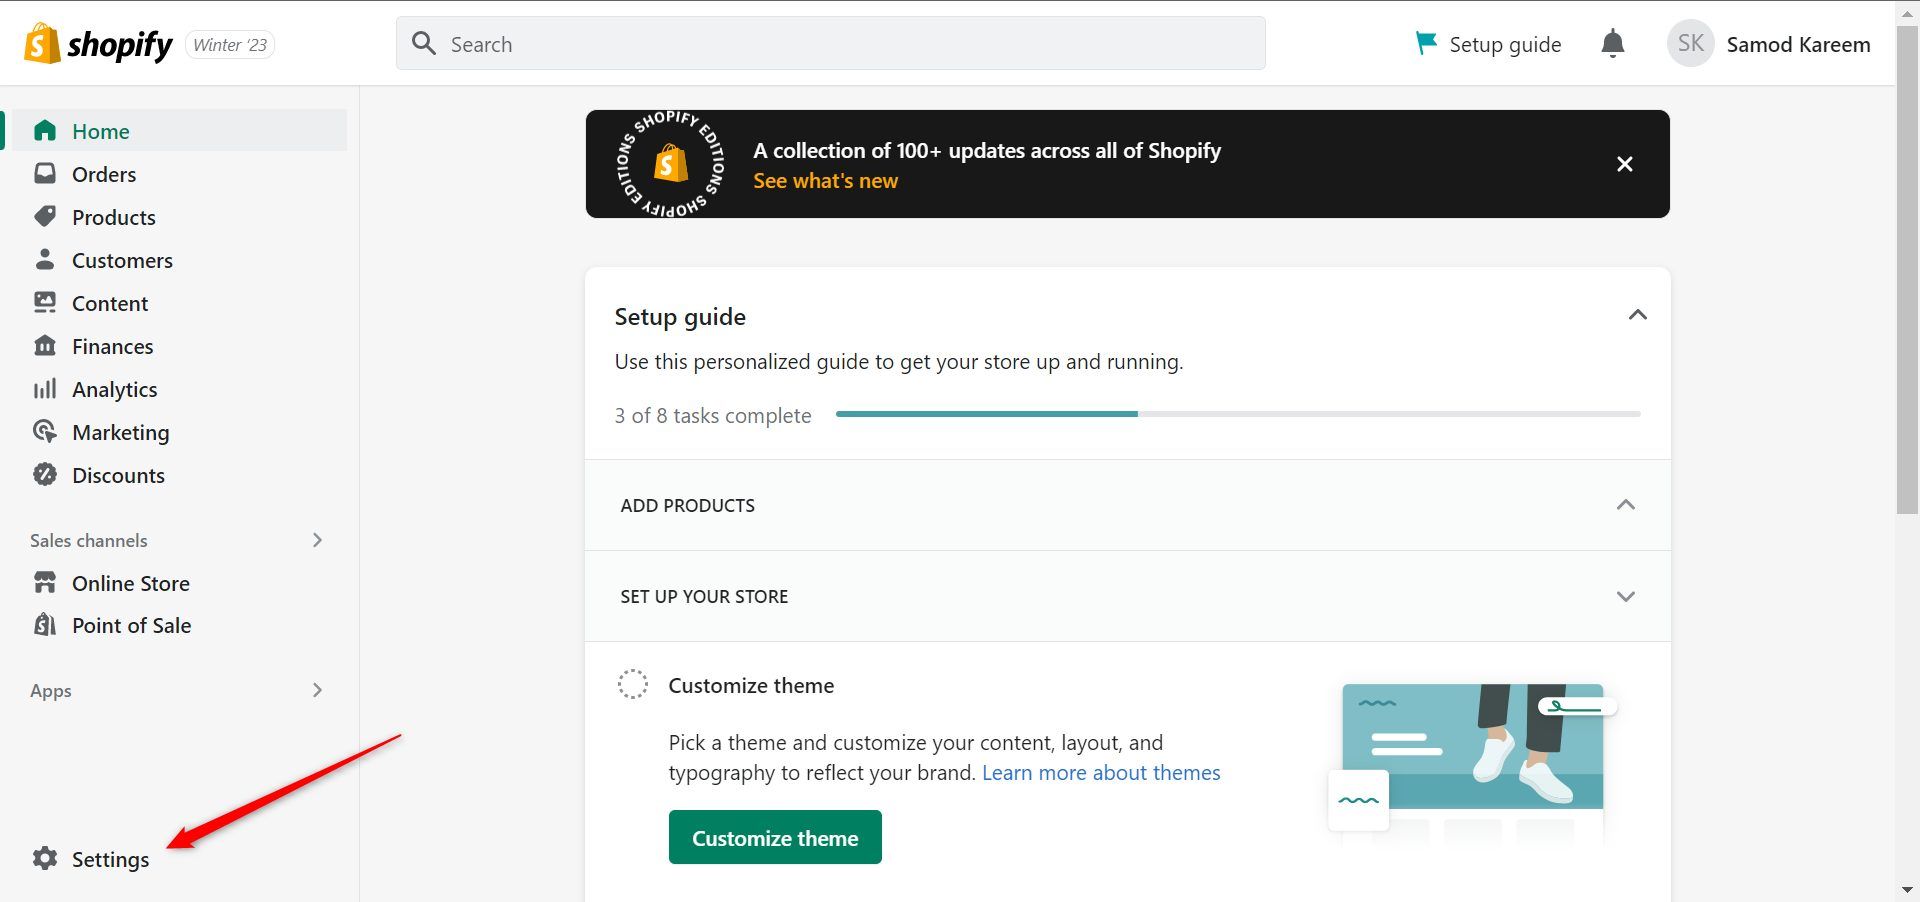Click scrollbar down arrow
The image size is (1920, 902).
1907,890
